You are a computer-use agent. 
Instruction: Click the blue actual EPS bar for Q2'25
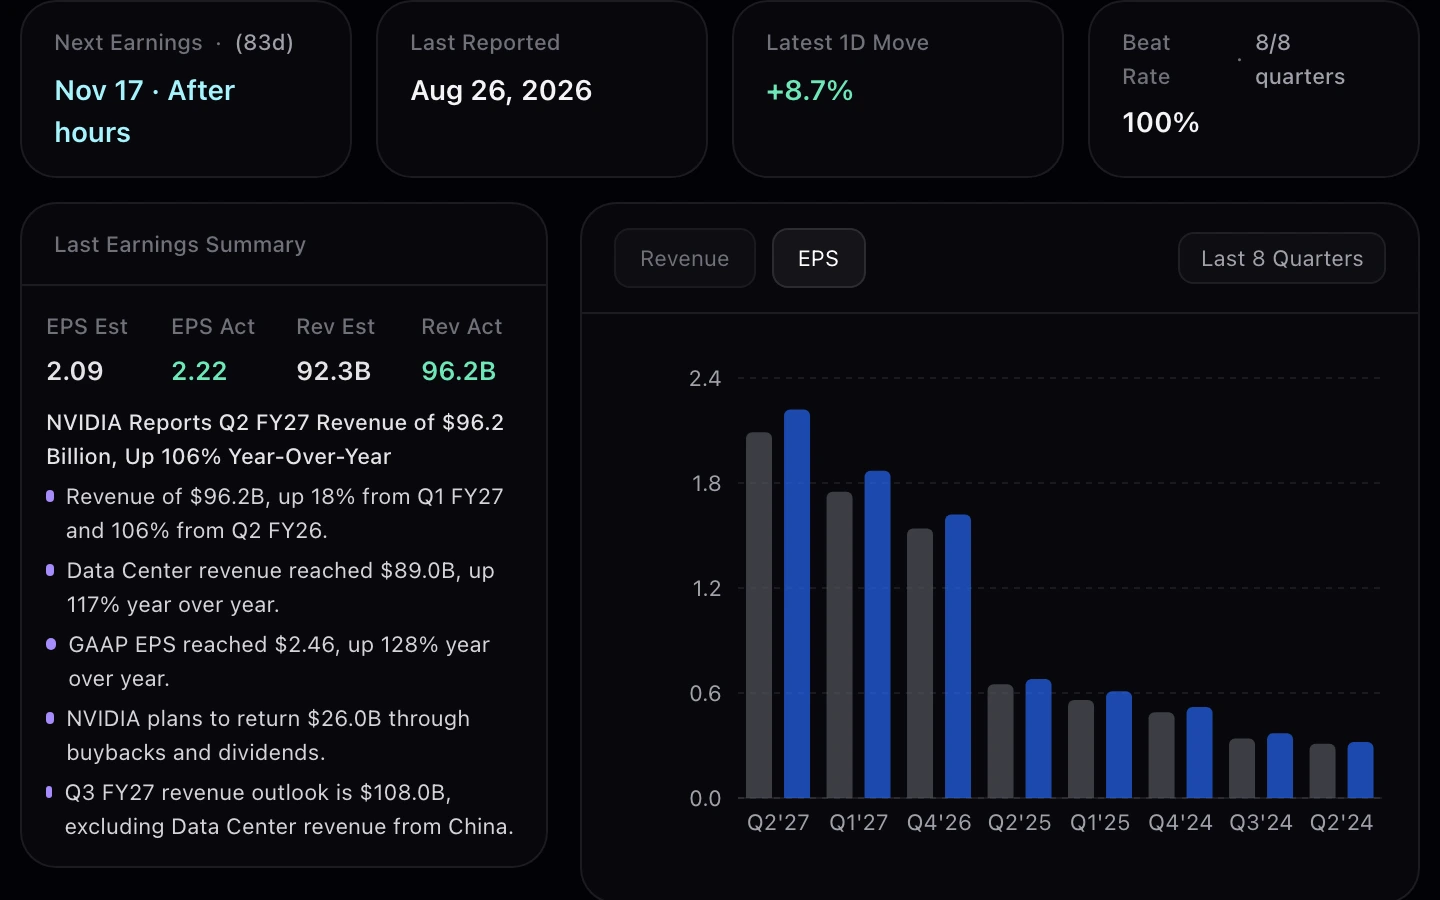click(x=1039, y=738)
